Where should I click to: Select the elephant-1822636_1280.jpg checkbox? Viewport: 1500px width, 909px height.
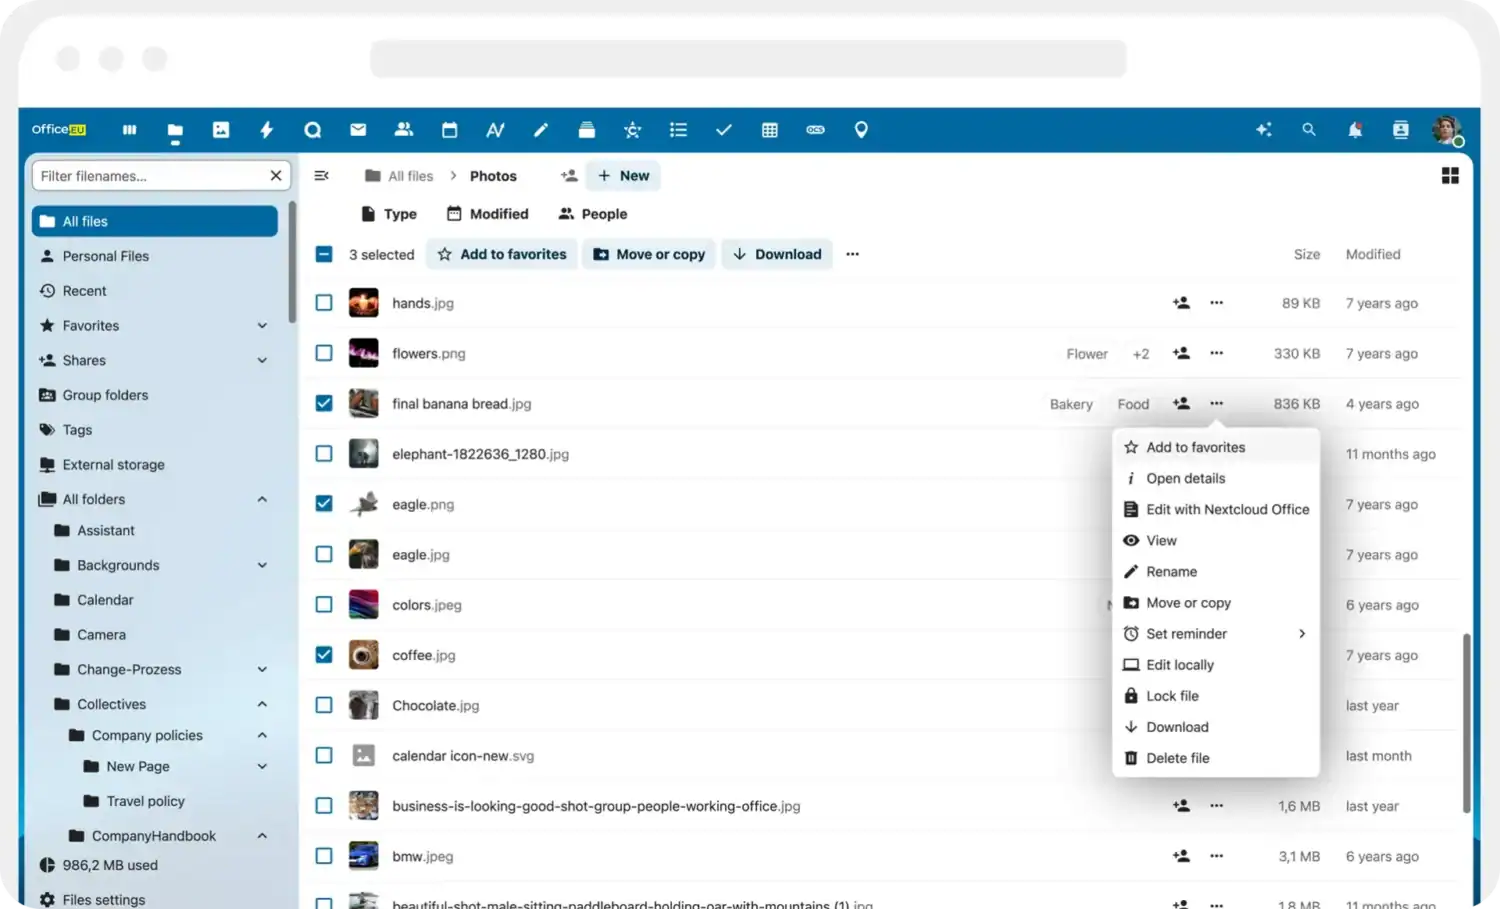click(x=324, y=454)
